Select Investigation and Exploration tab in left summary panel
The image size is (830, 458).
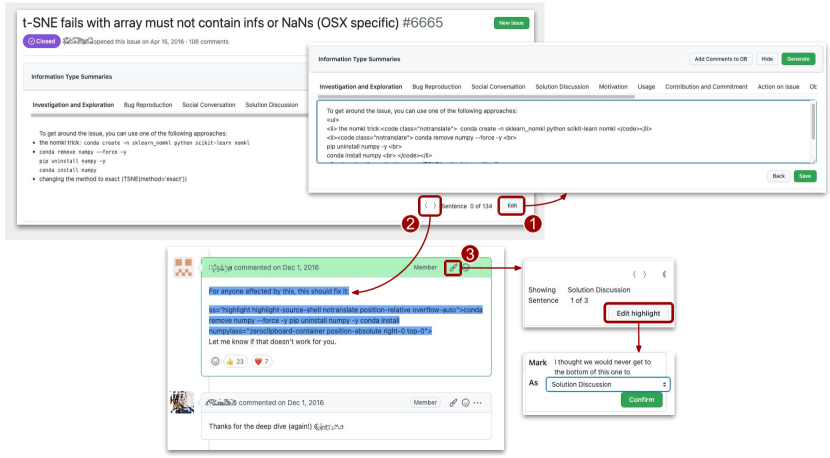click(73, 105)
